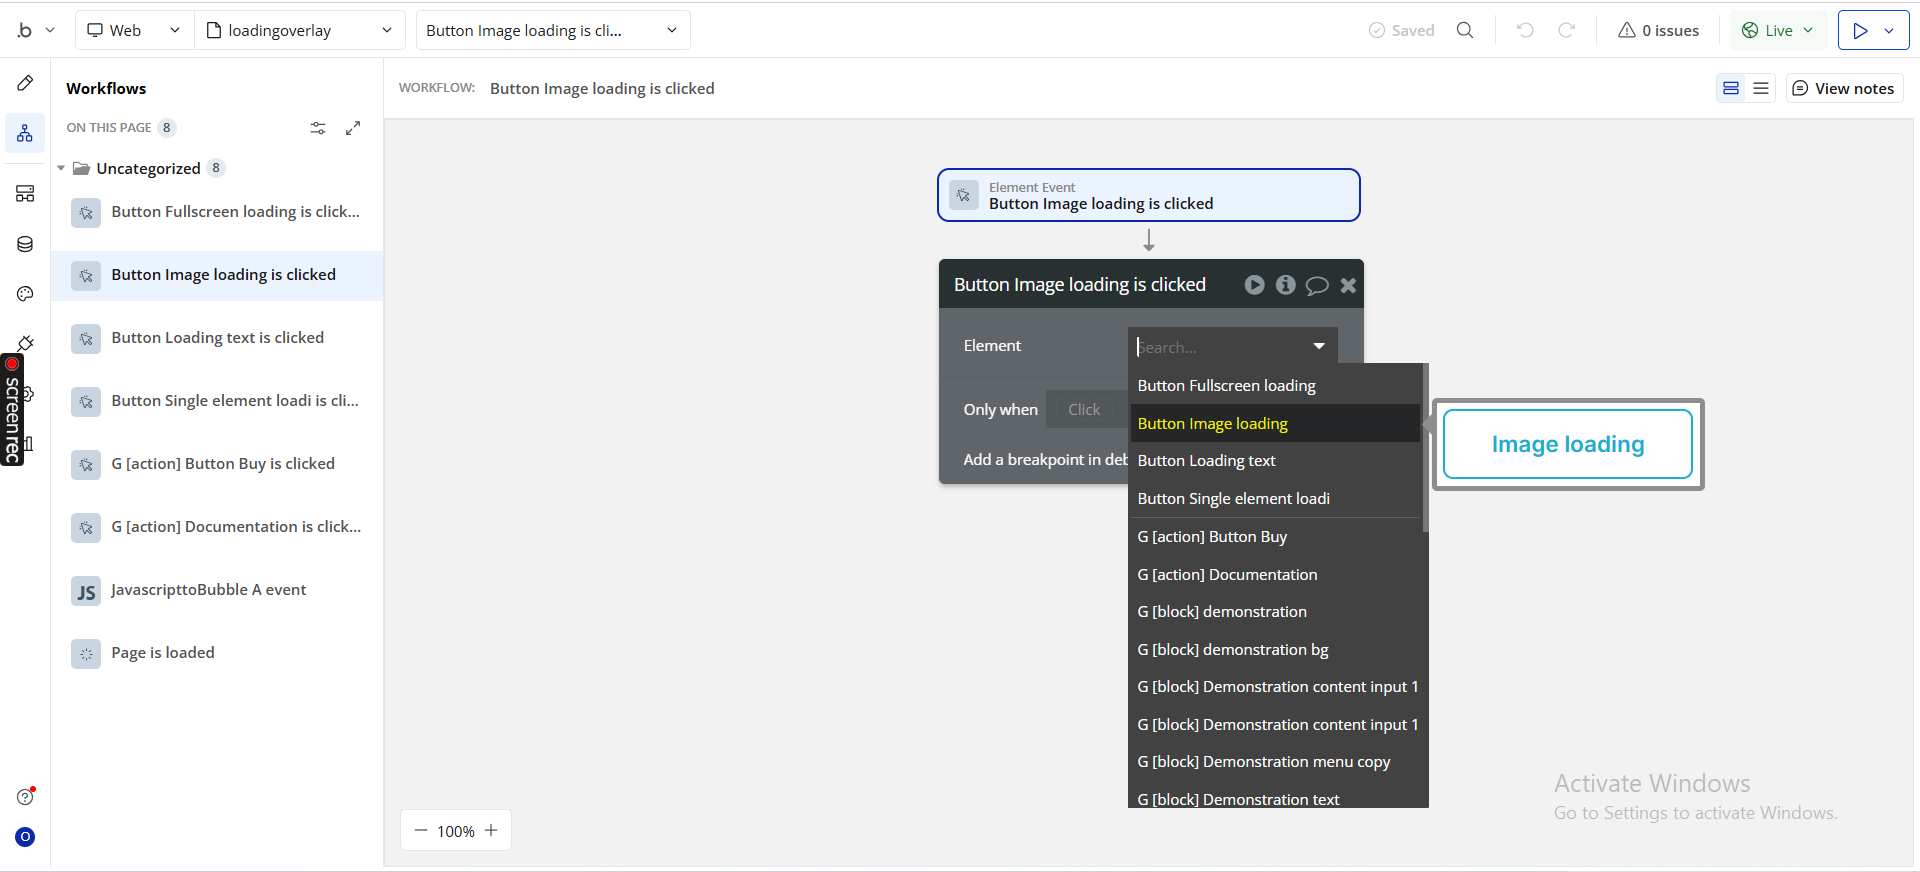Switch to the card layout view toggle
The width and height of the screenshot is (1920, 872).
click(1731, 88)
